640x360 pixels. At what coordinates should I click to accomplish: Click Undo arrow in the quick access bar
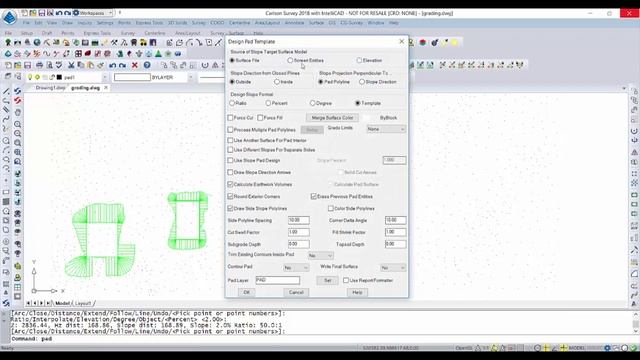(x=59, y=13)
